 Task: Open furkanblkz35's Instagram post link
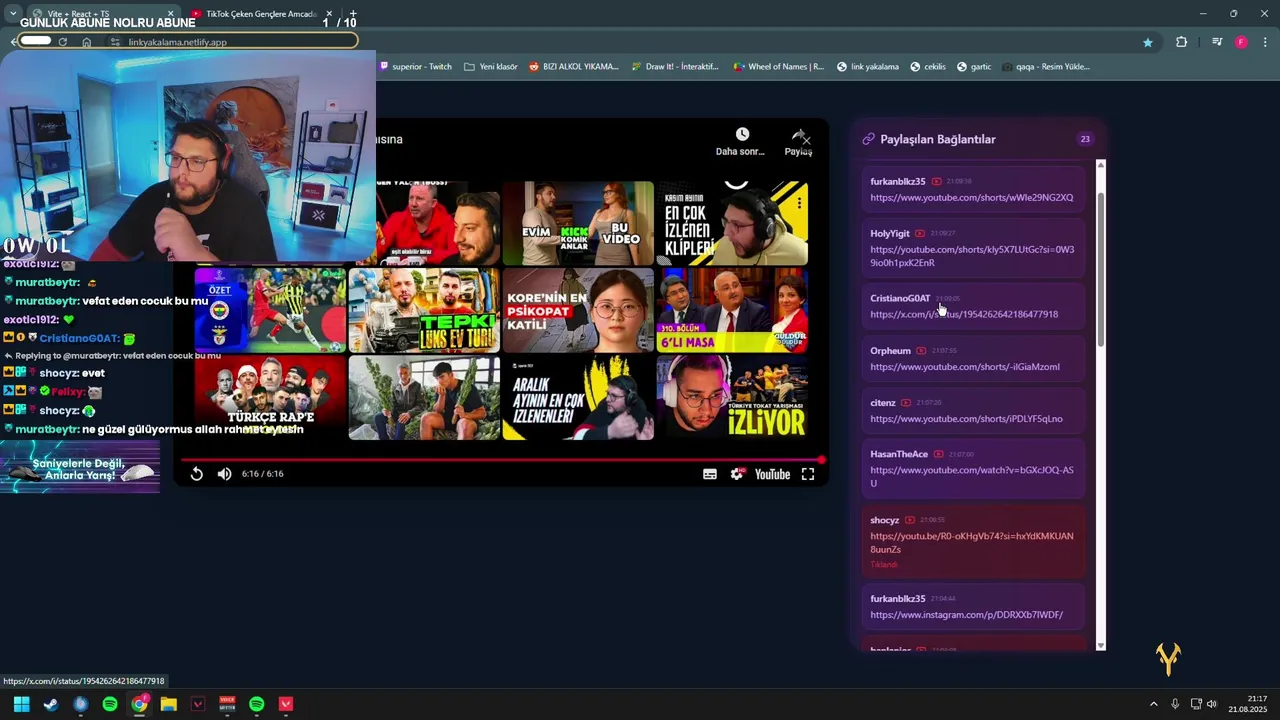coord(966,615)
